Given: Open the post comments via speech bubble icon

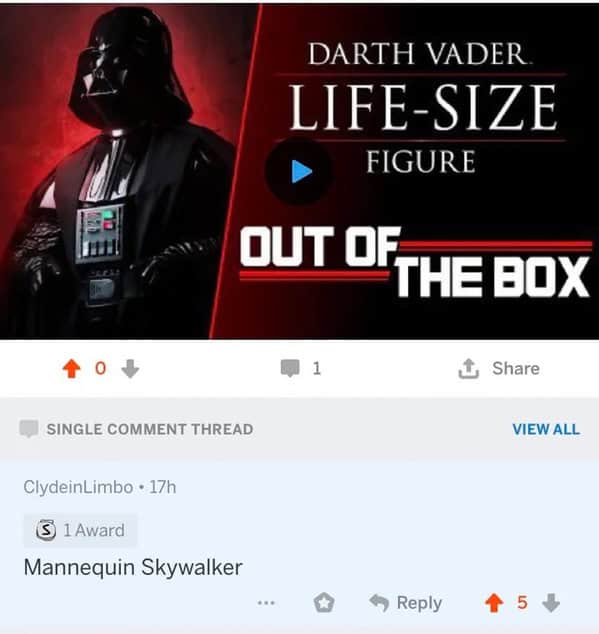Looking at the screenshot, I should click(290, 368).
